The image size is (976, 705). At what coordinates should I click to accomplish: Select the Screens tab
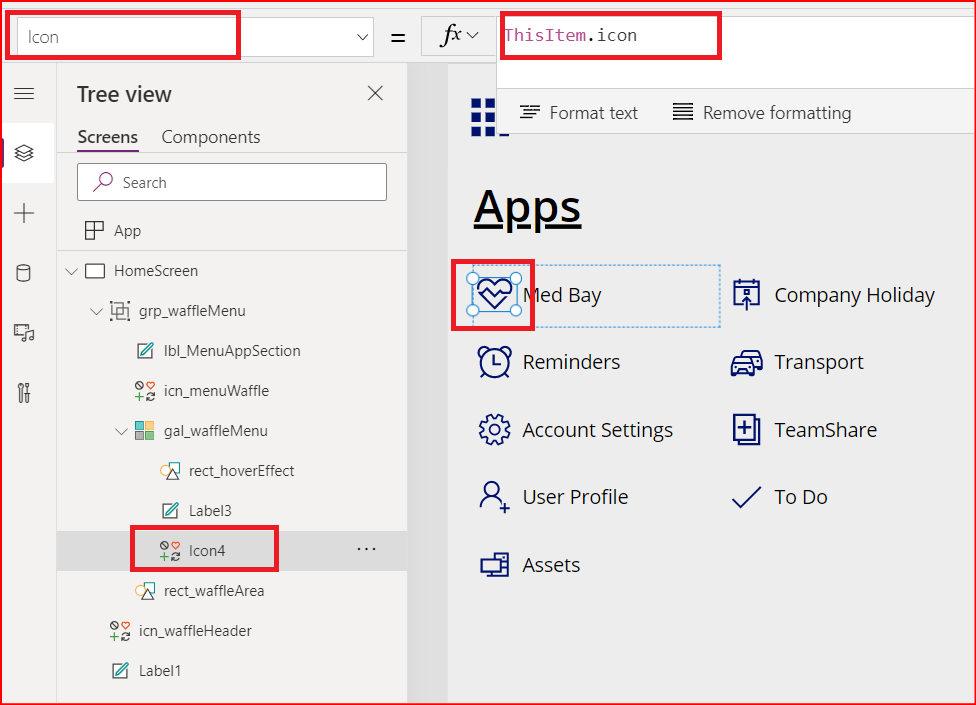pos(107,137)
